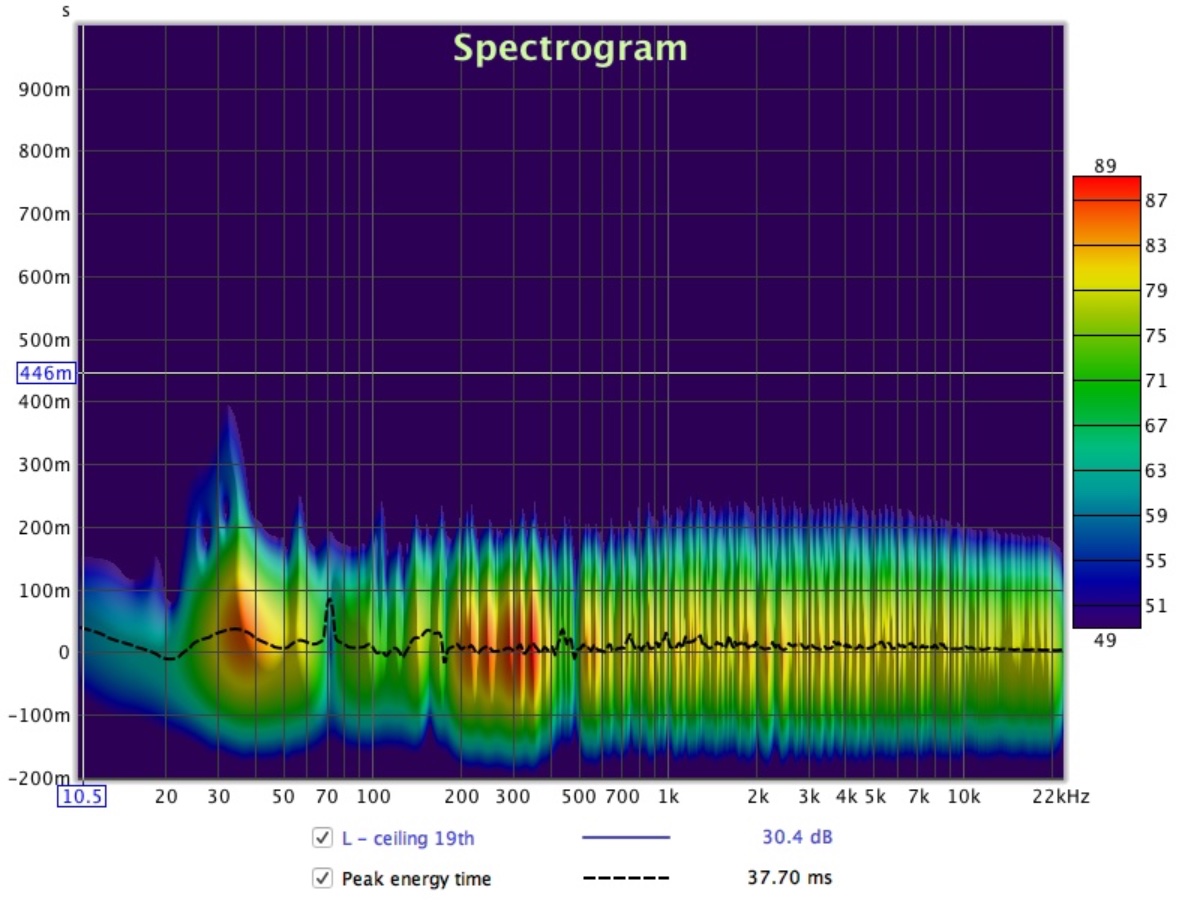Click the 900m time axis label
The width and height of the screenshot is (1200, 902).
[44, 90]
